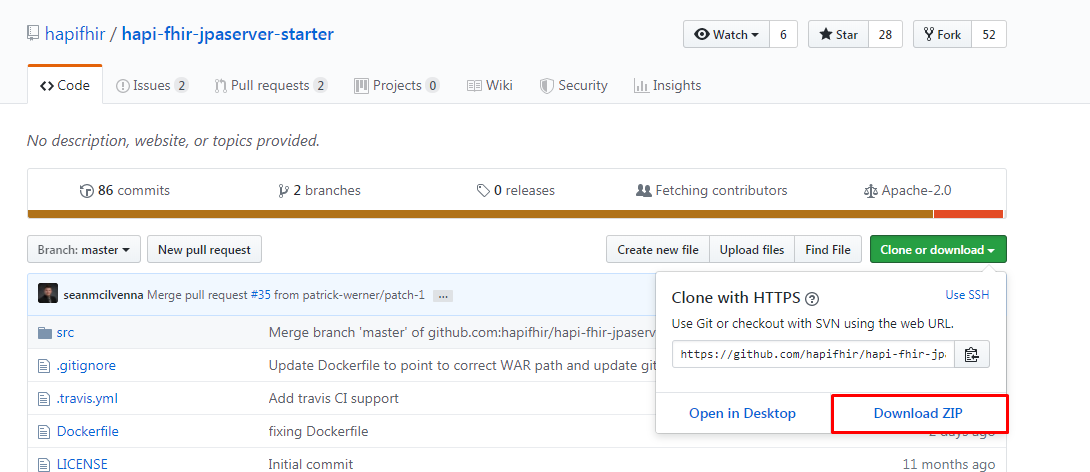This screenshot has height=472, width=1090.
Task: Click the copy URL clipboard icon
Action: pyautogui.click(x=971, y=354)
